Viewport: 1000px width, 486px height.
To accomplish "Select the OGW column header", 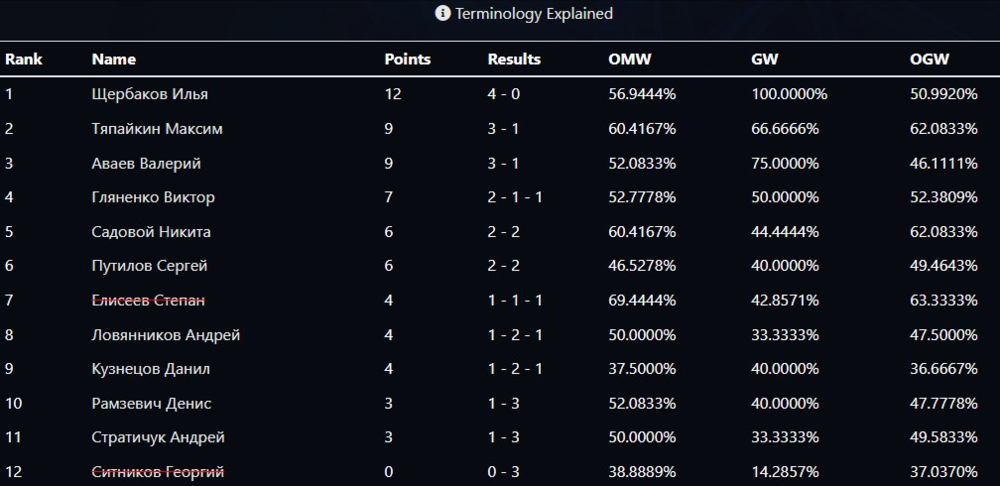I will 929,59.
